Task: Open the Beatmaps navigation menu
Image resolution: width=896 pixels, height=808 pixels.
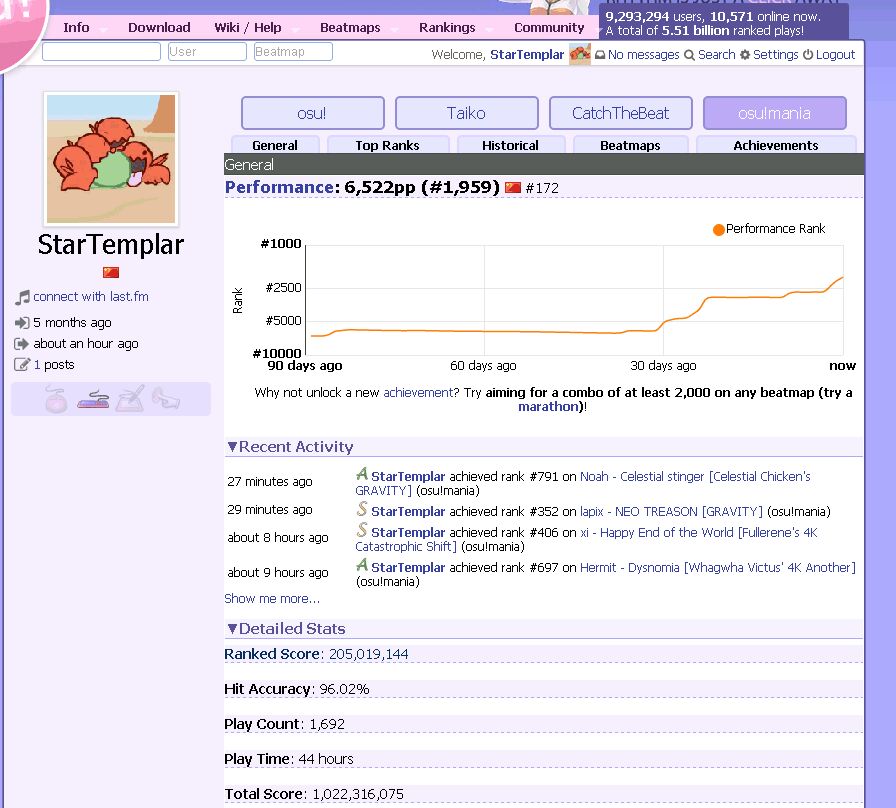Action: point(350,27)
